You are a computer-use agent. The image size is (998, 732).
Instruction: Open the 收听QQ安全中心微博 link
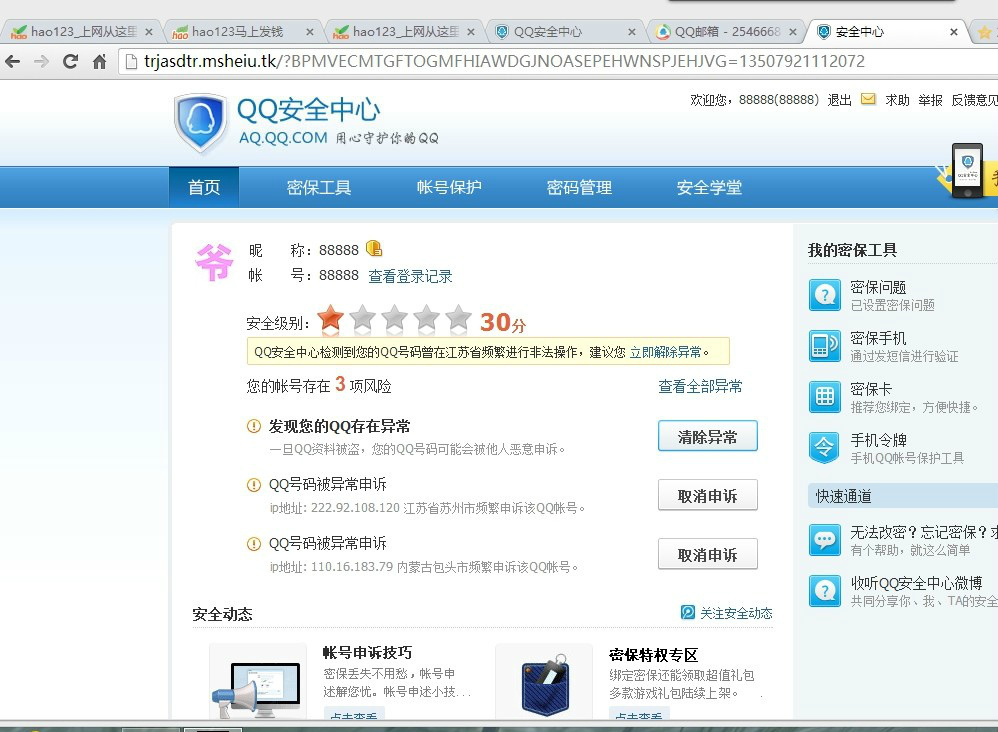point(917,583)
